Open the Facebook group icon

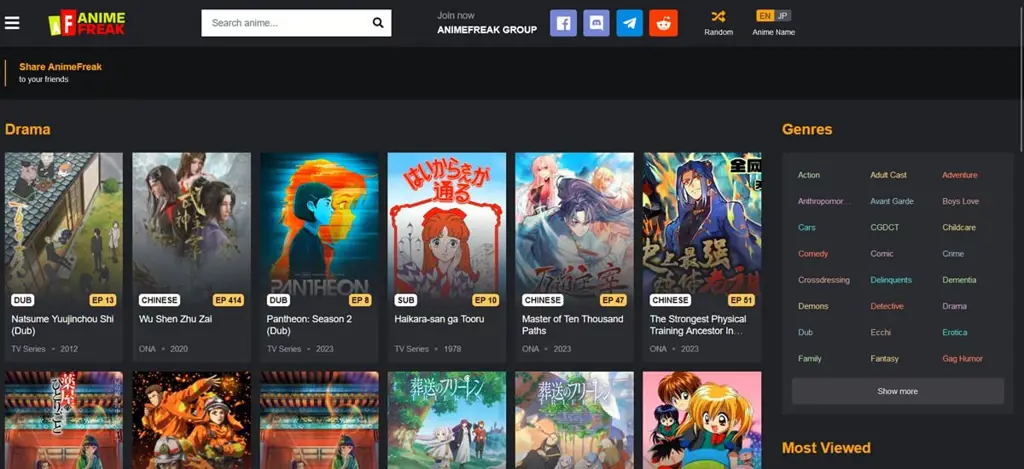pyautogui.click(x=563, y=23)
